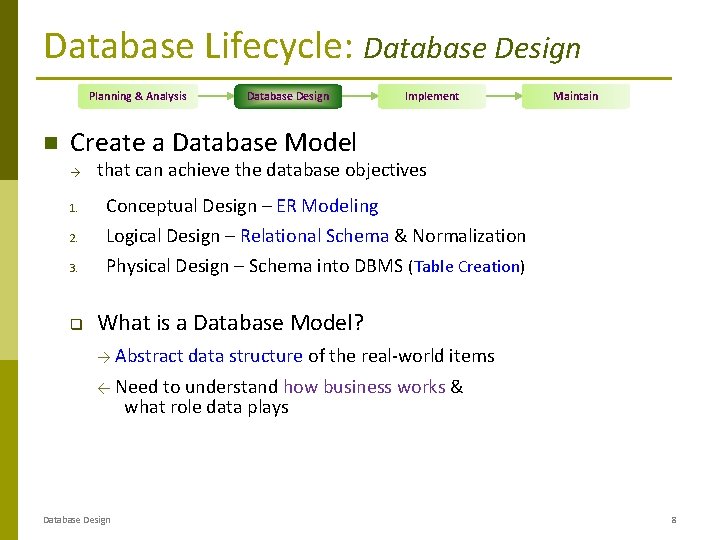This screenshot has height=540, width=720.
Task: Click 'Physical Design – Schema into DBMS' text
Action: 254,266
